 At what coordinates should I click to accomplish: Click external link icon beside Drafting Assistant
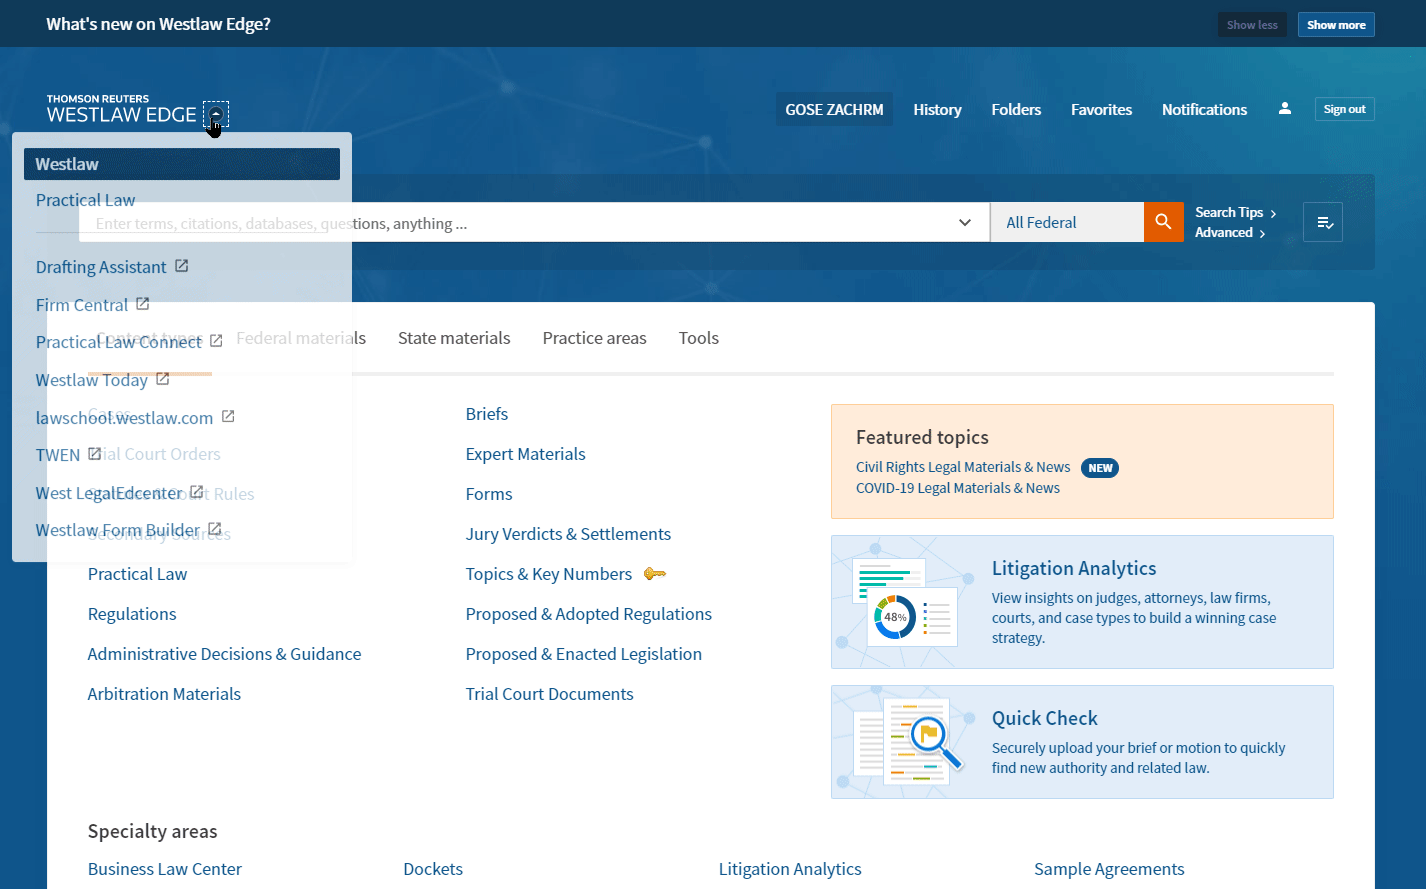(x=181, y=266)
